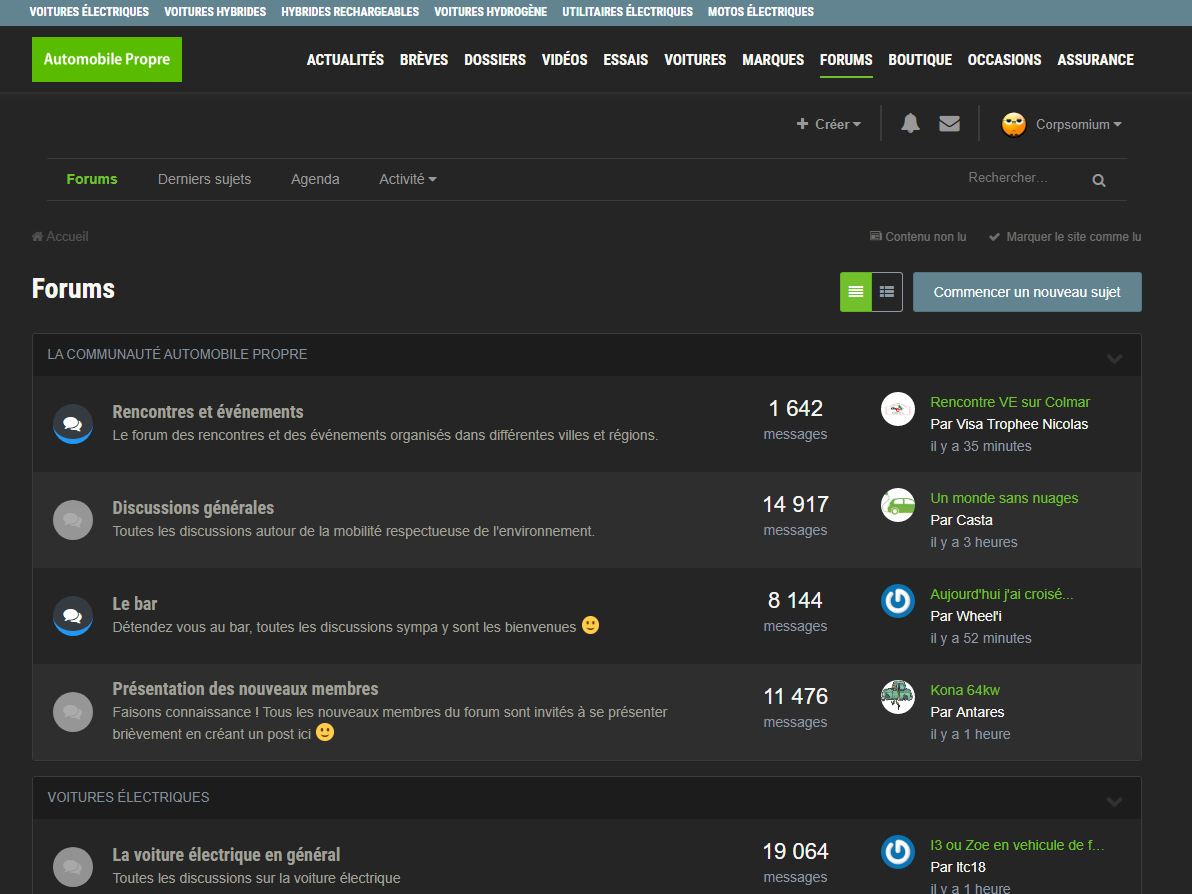This screenshot has height=894, width=1192.
Task: Collapse the LA COMMUNAUTÉ AUTOMOBILE PROPRE section
Action: point(1114,357)
